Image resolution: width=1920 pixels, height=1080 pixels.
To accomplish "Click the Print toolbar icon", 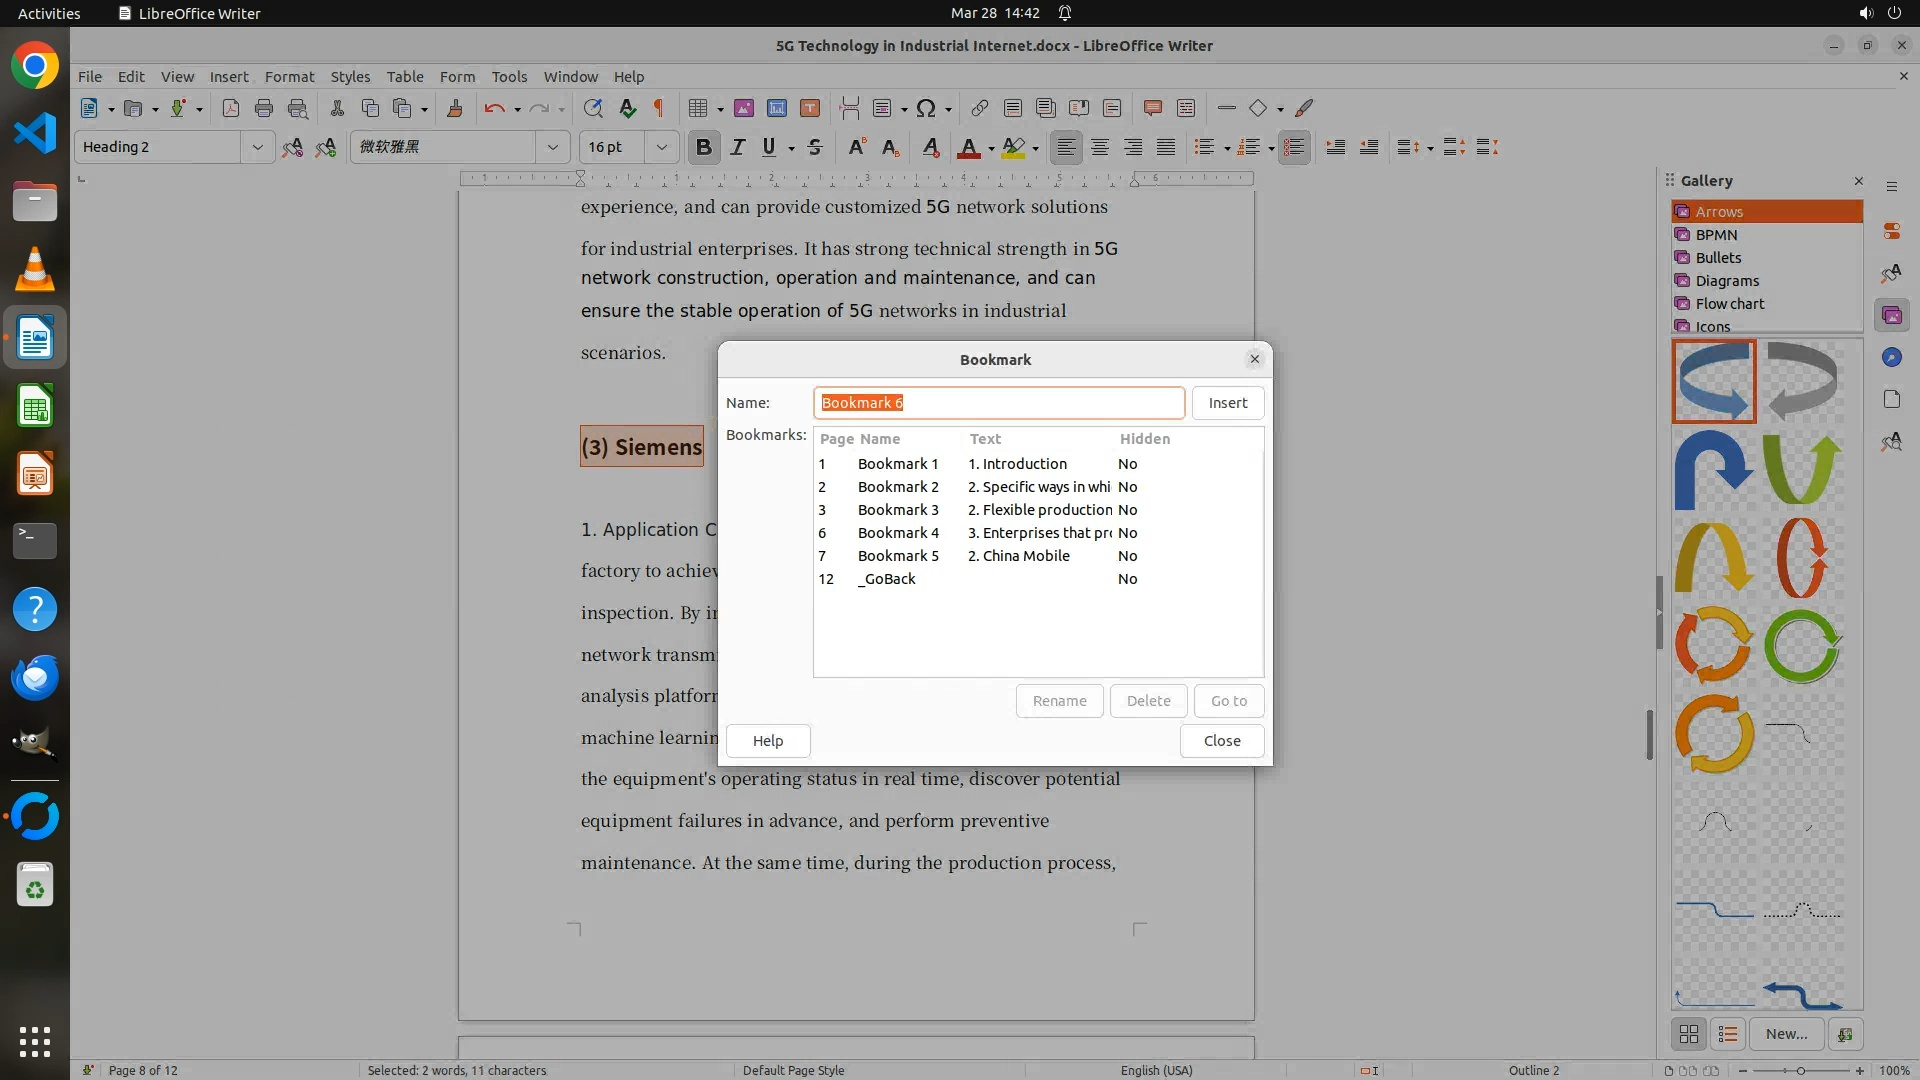I will click(x=264, y=108).
